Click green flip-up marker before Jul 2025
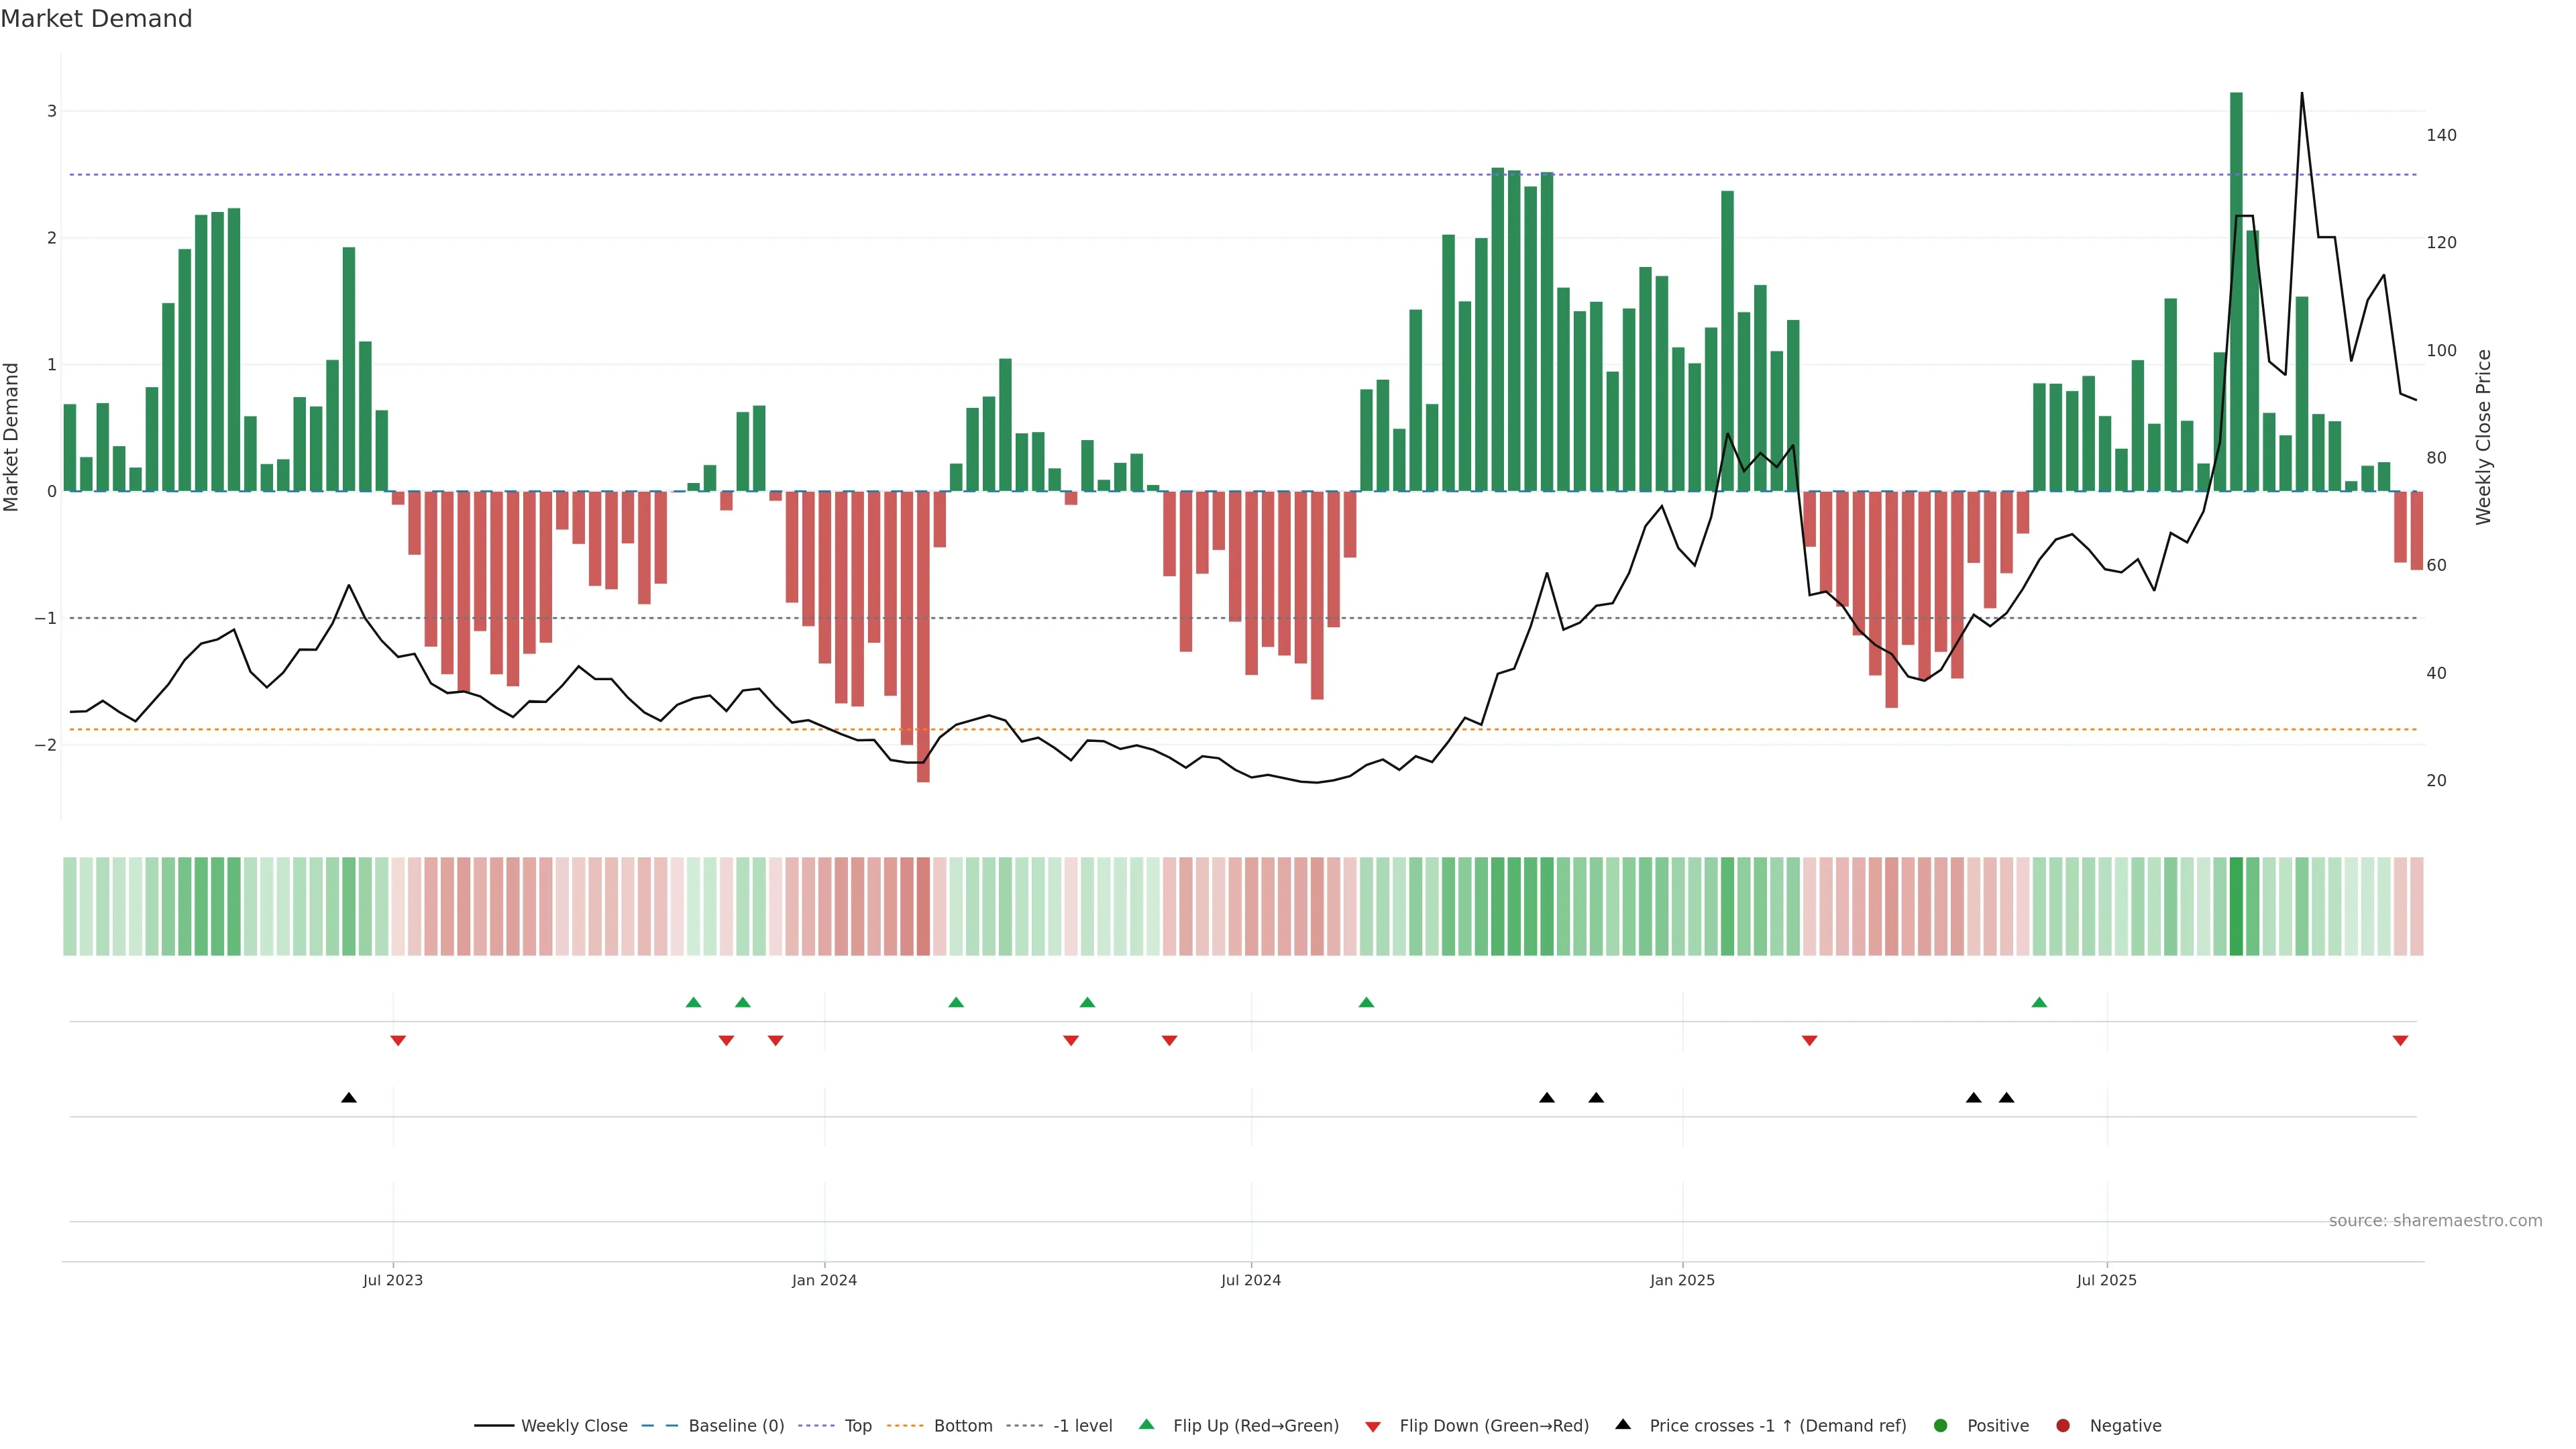Image resolution: width=2576 pixels, height=1449 pixels. pos(2039,1002)
